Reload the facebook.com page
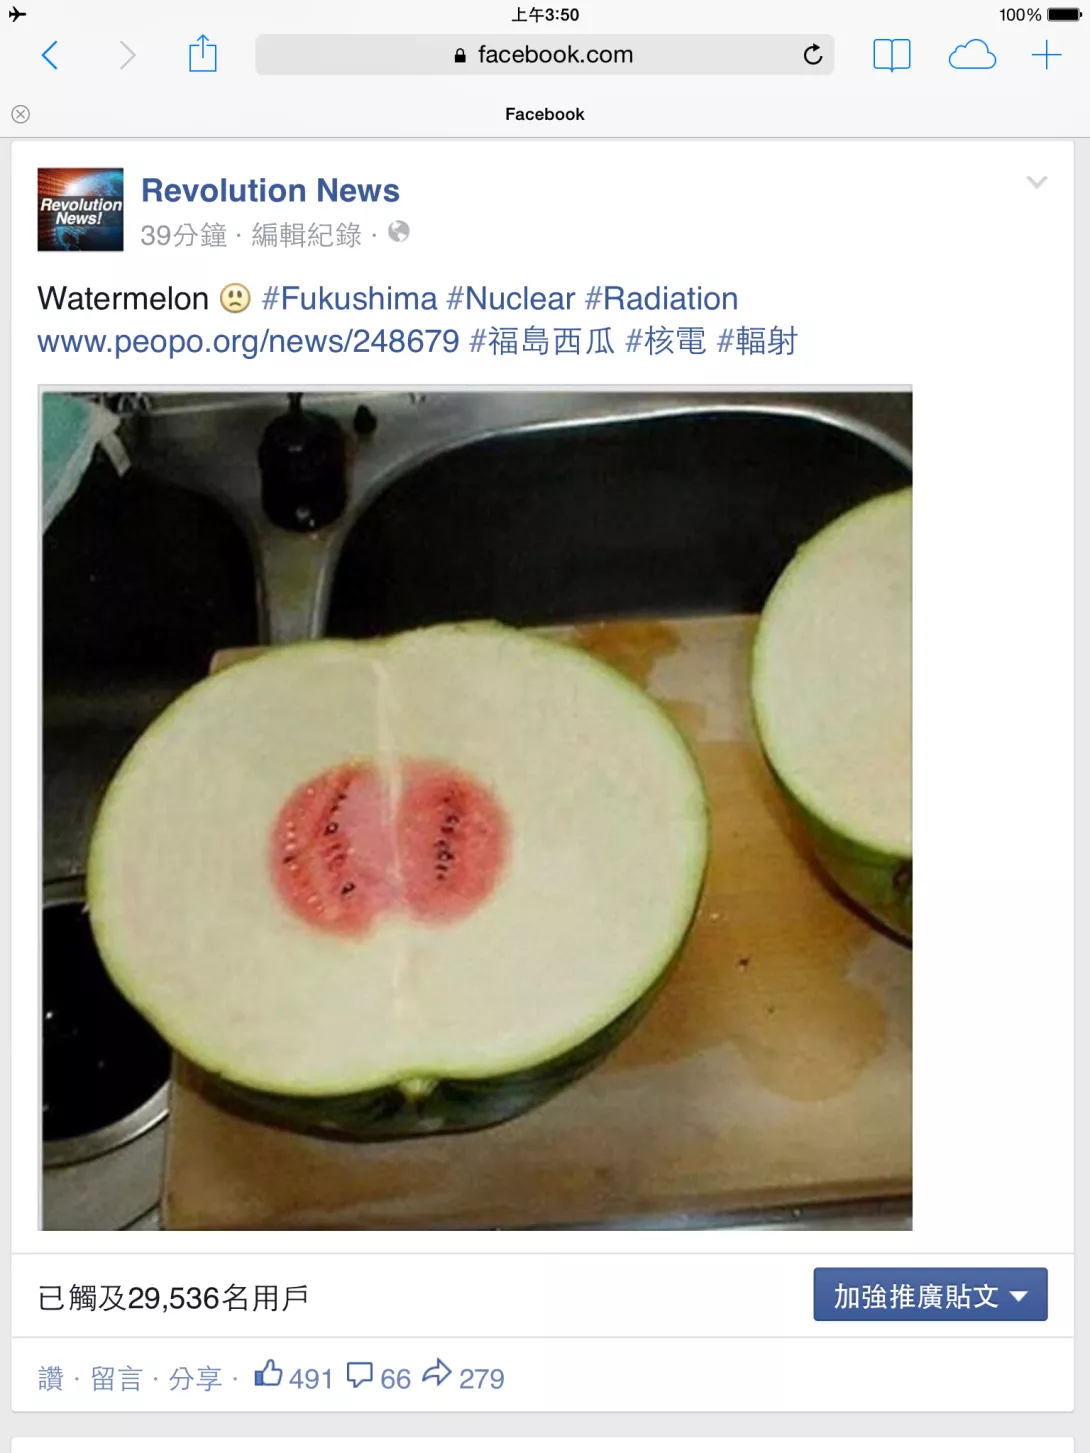This screenshot has width=1090, height=1453. 813,54
